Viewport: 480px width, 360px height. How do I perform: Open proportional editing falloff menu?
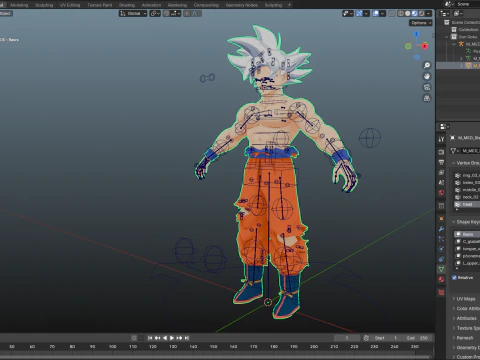(196, 13)
